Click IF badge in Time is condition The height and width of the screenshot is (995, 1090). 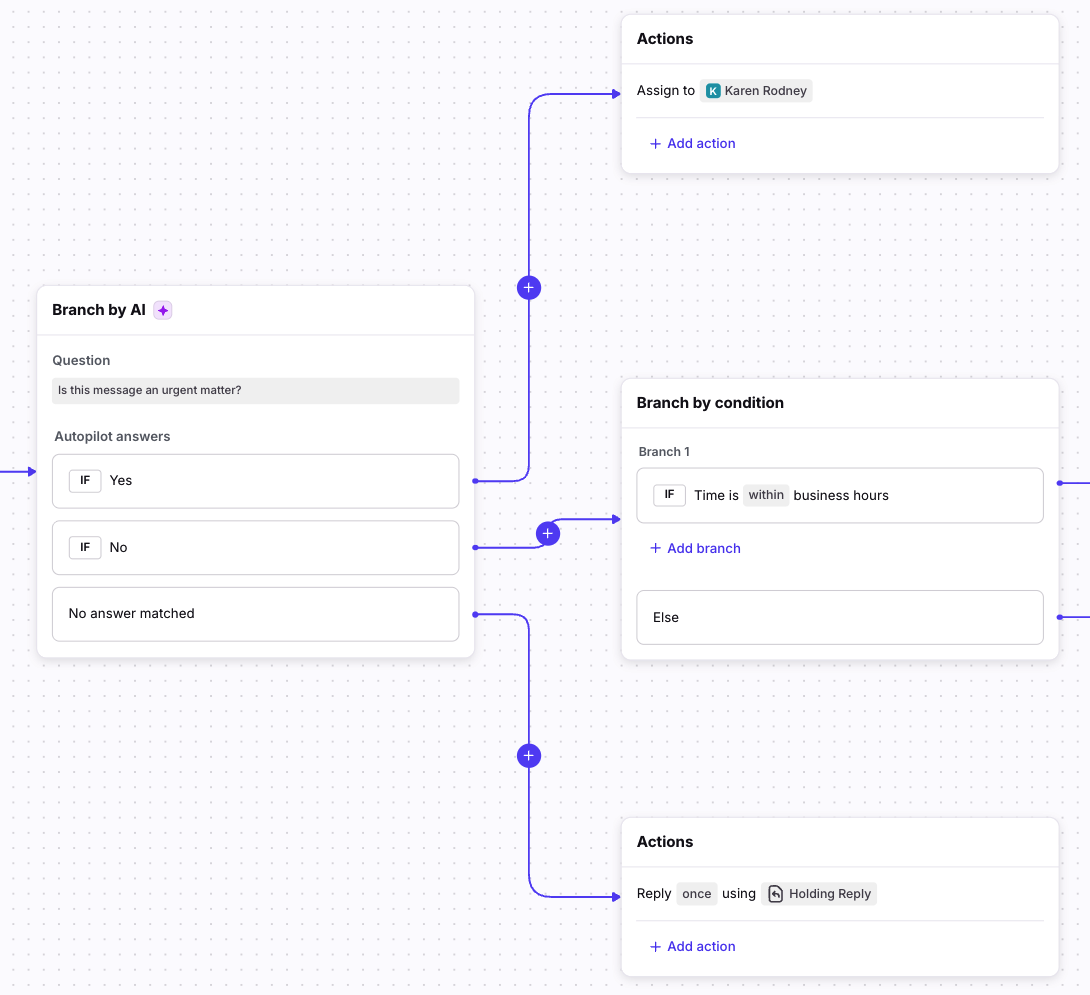coord(669,495)
